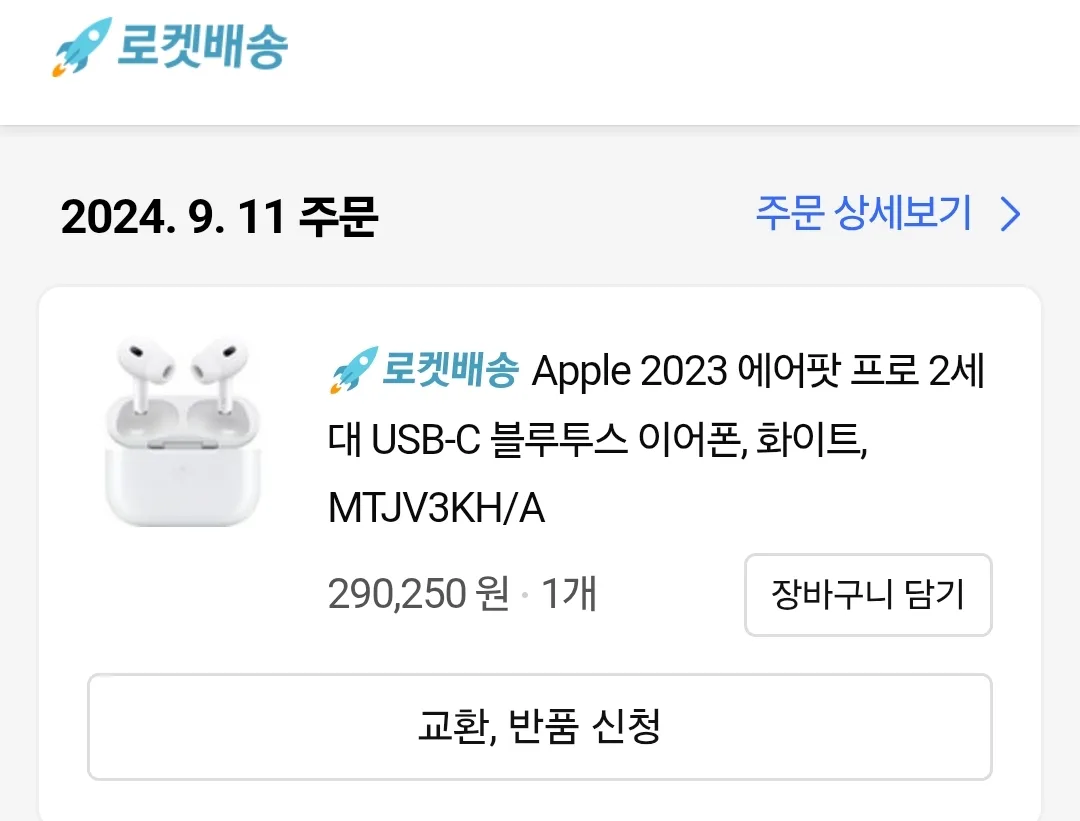Select the 2024. 9. 11 주문 date heading
The width and height of the screenshot is (1080, 821).
pos(218,216)
